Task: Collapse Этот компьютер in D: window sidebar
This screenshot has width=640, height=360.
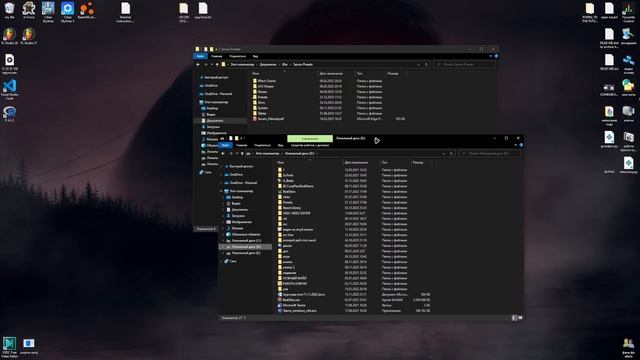Action: (x=222, y=191)
